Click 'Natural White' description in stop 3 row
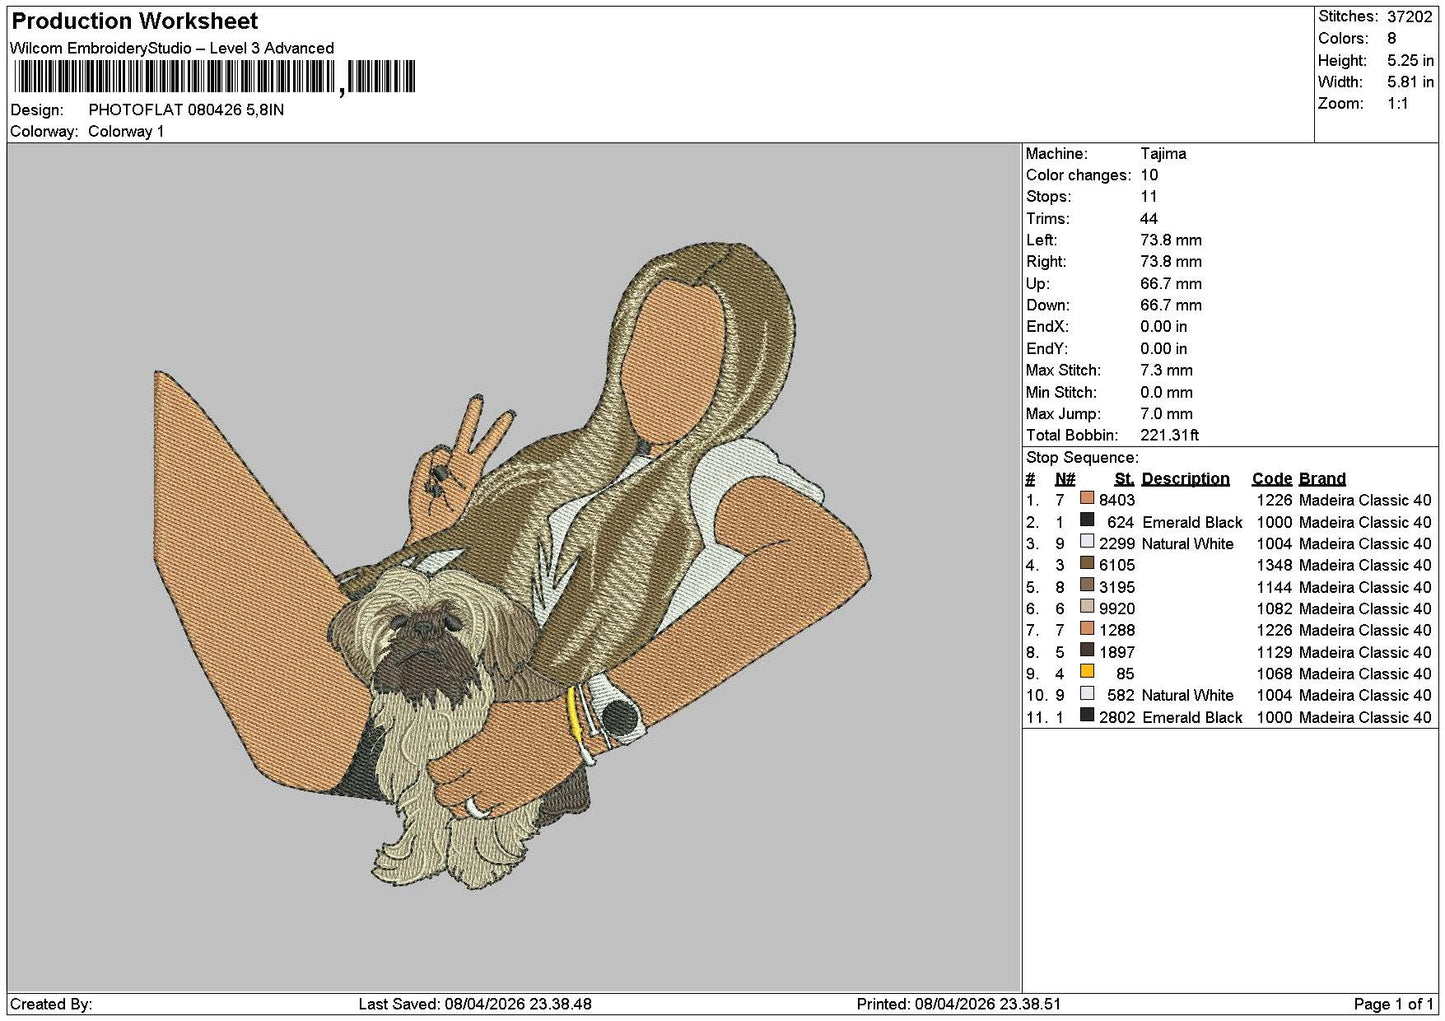Screen dimensions: 1445x1021 point(1188,544)
